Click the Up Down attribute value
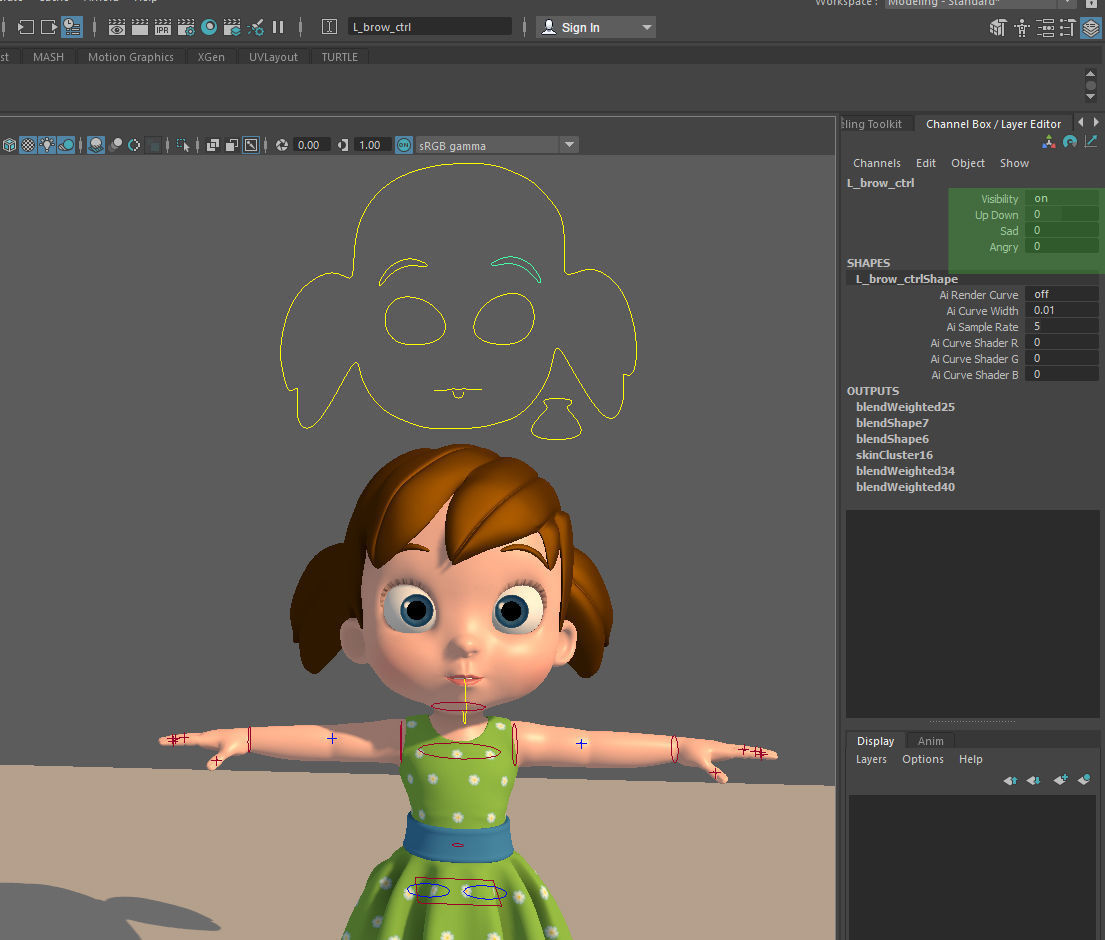 tap(1061, 214)
